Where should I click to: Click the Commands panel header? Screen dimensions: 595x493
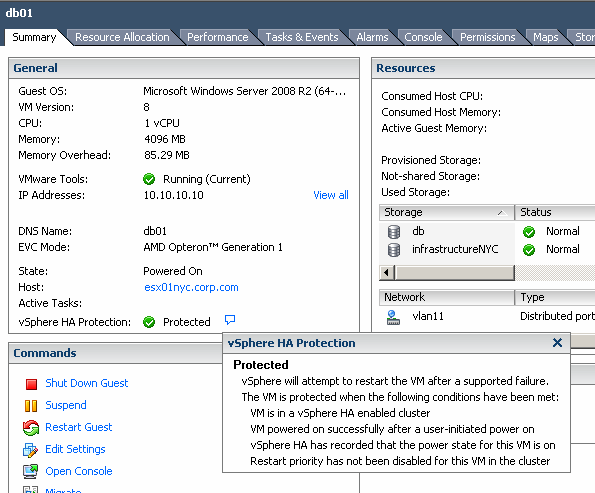tap(116, 353)
